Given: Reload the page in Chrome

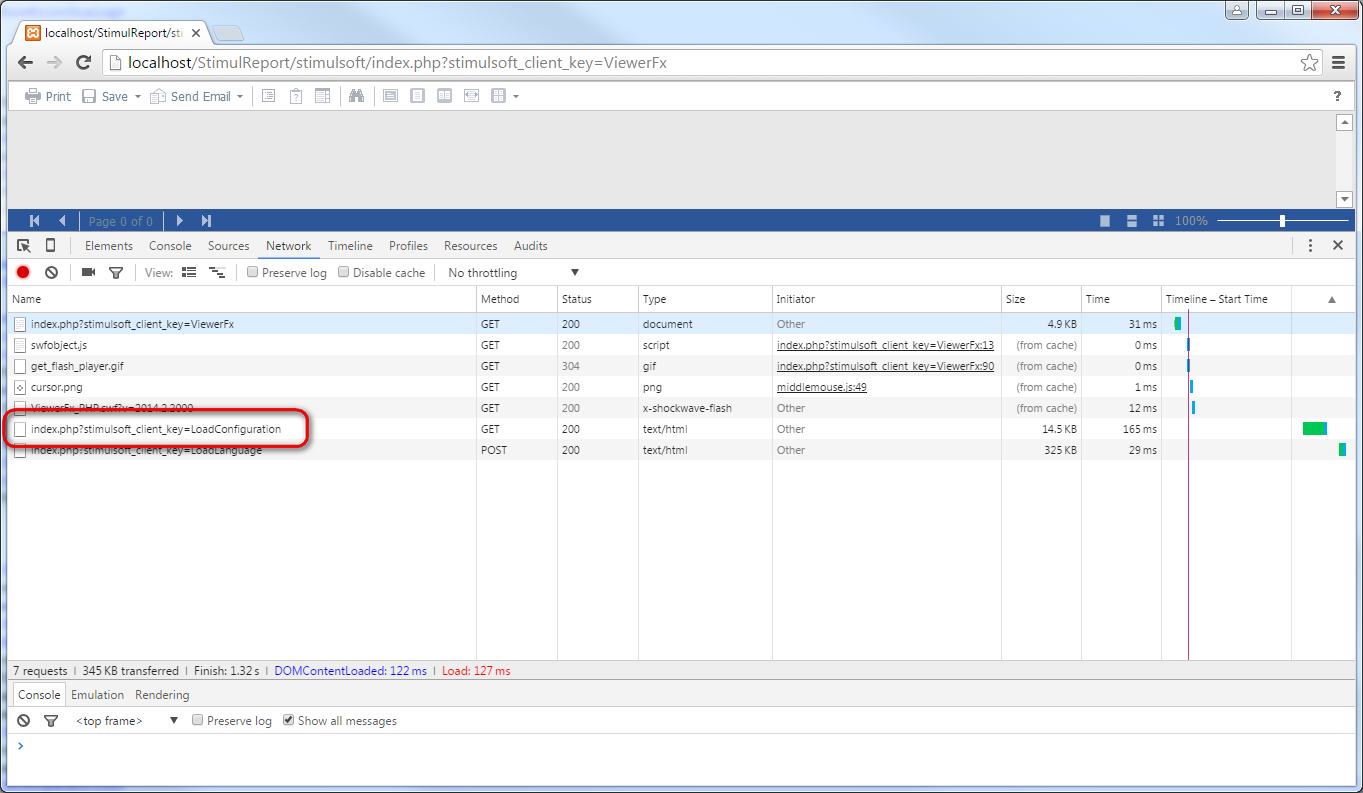Looking at the screenshot, I should click(84, 62).
